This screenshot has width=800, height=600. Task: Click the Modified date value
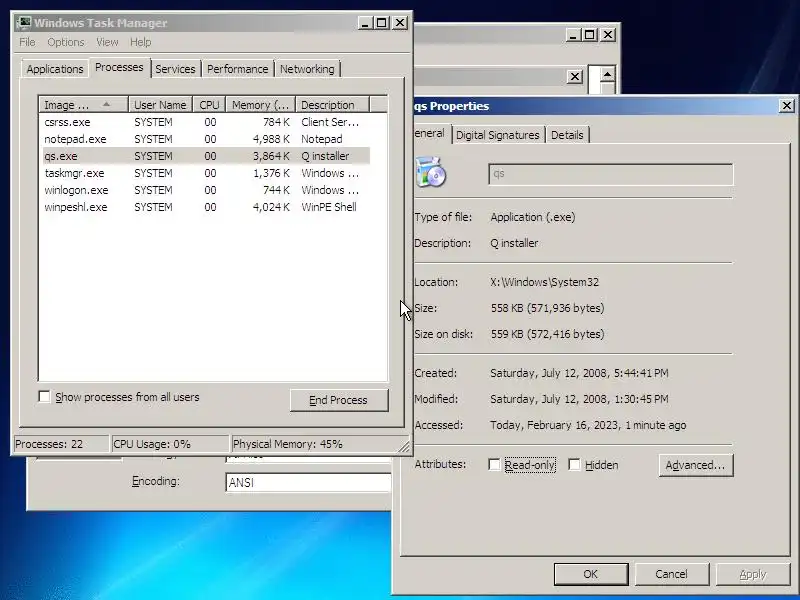tap(579, 398)
